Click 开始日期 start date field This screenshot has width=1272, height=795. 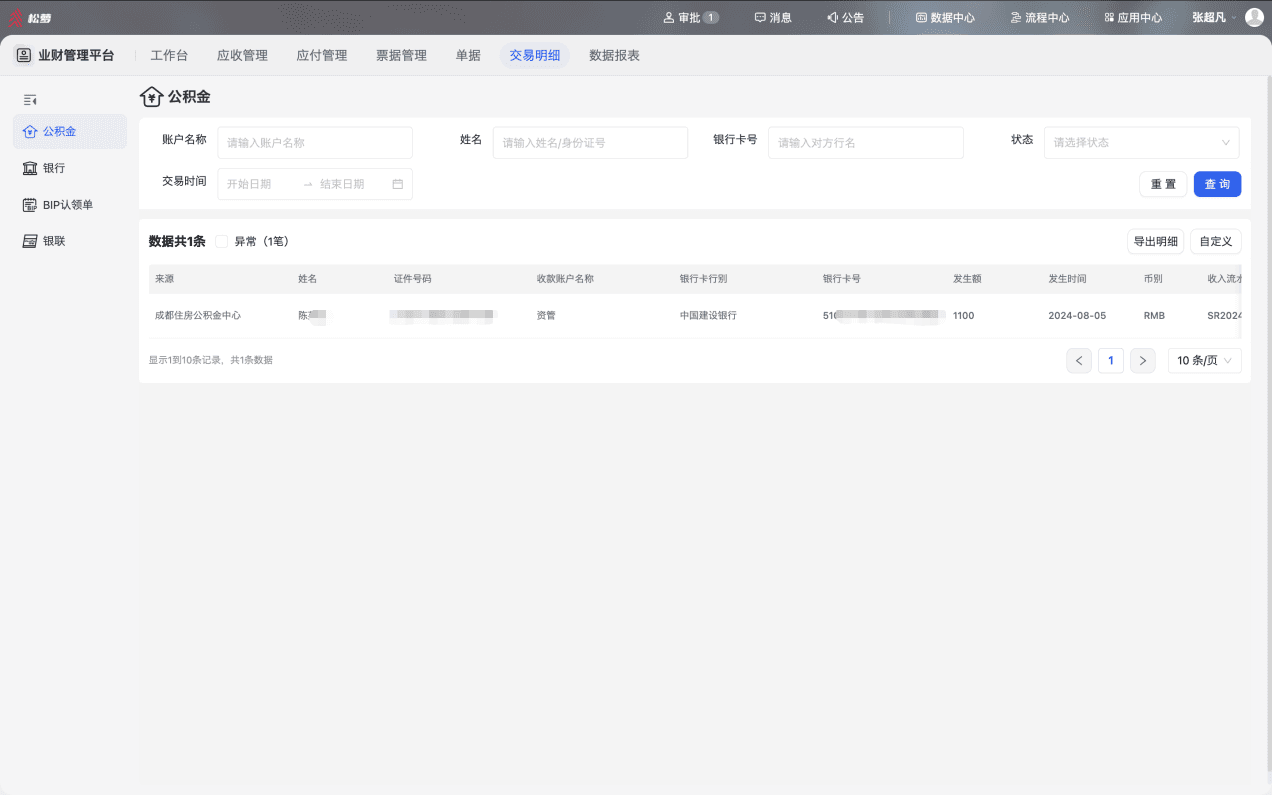point(258,184)
